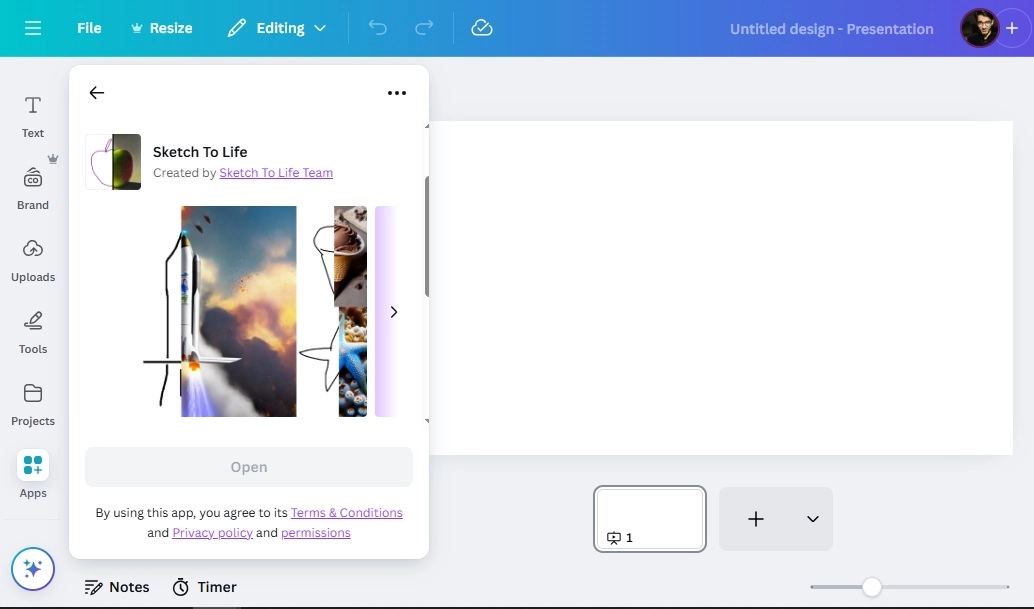Click the cloud save status icon
This screenshot has height=609, width=1034.
point(482,28)
